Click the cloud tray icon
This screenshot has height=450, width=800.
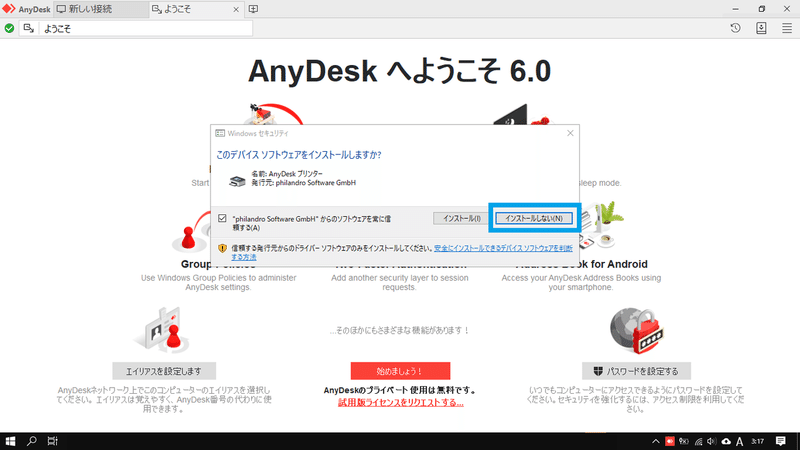point(726,441)
